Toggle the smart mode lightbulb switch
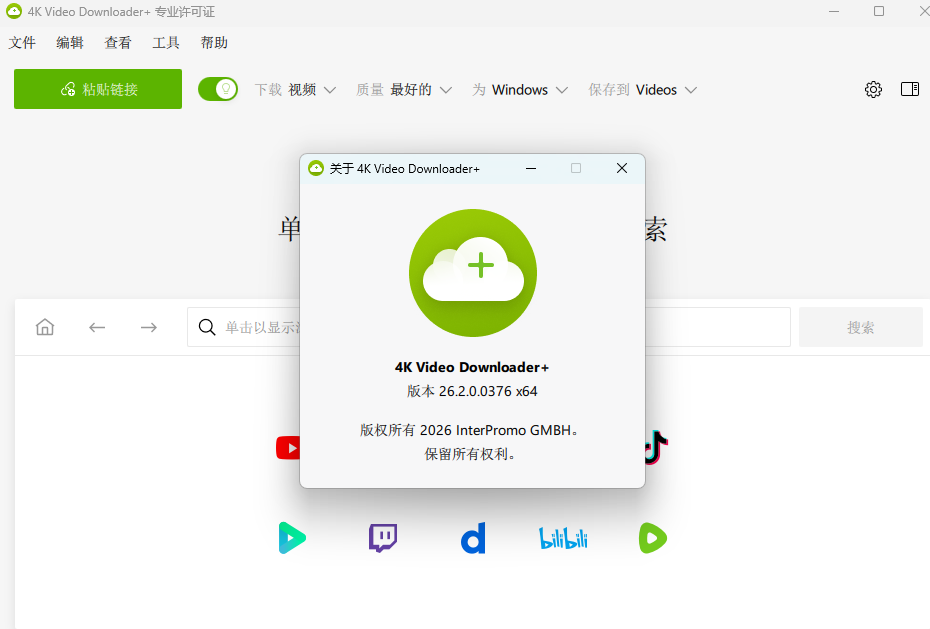This screenshot has width=930, height=629. click(x=218, y=90)
